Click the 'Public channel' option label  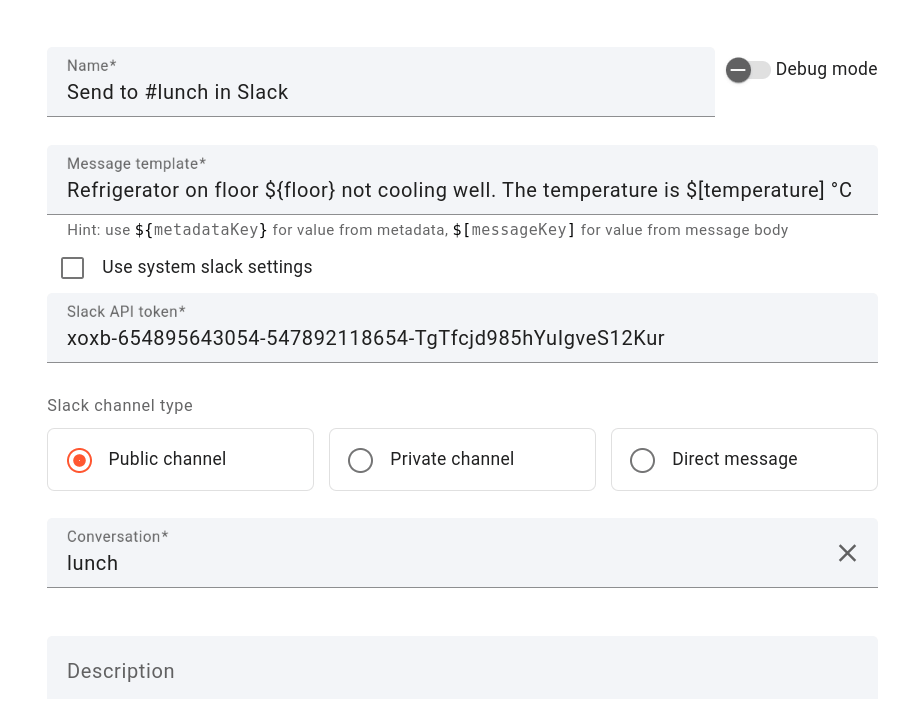[167, 460]
